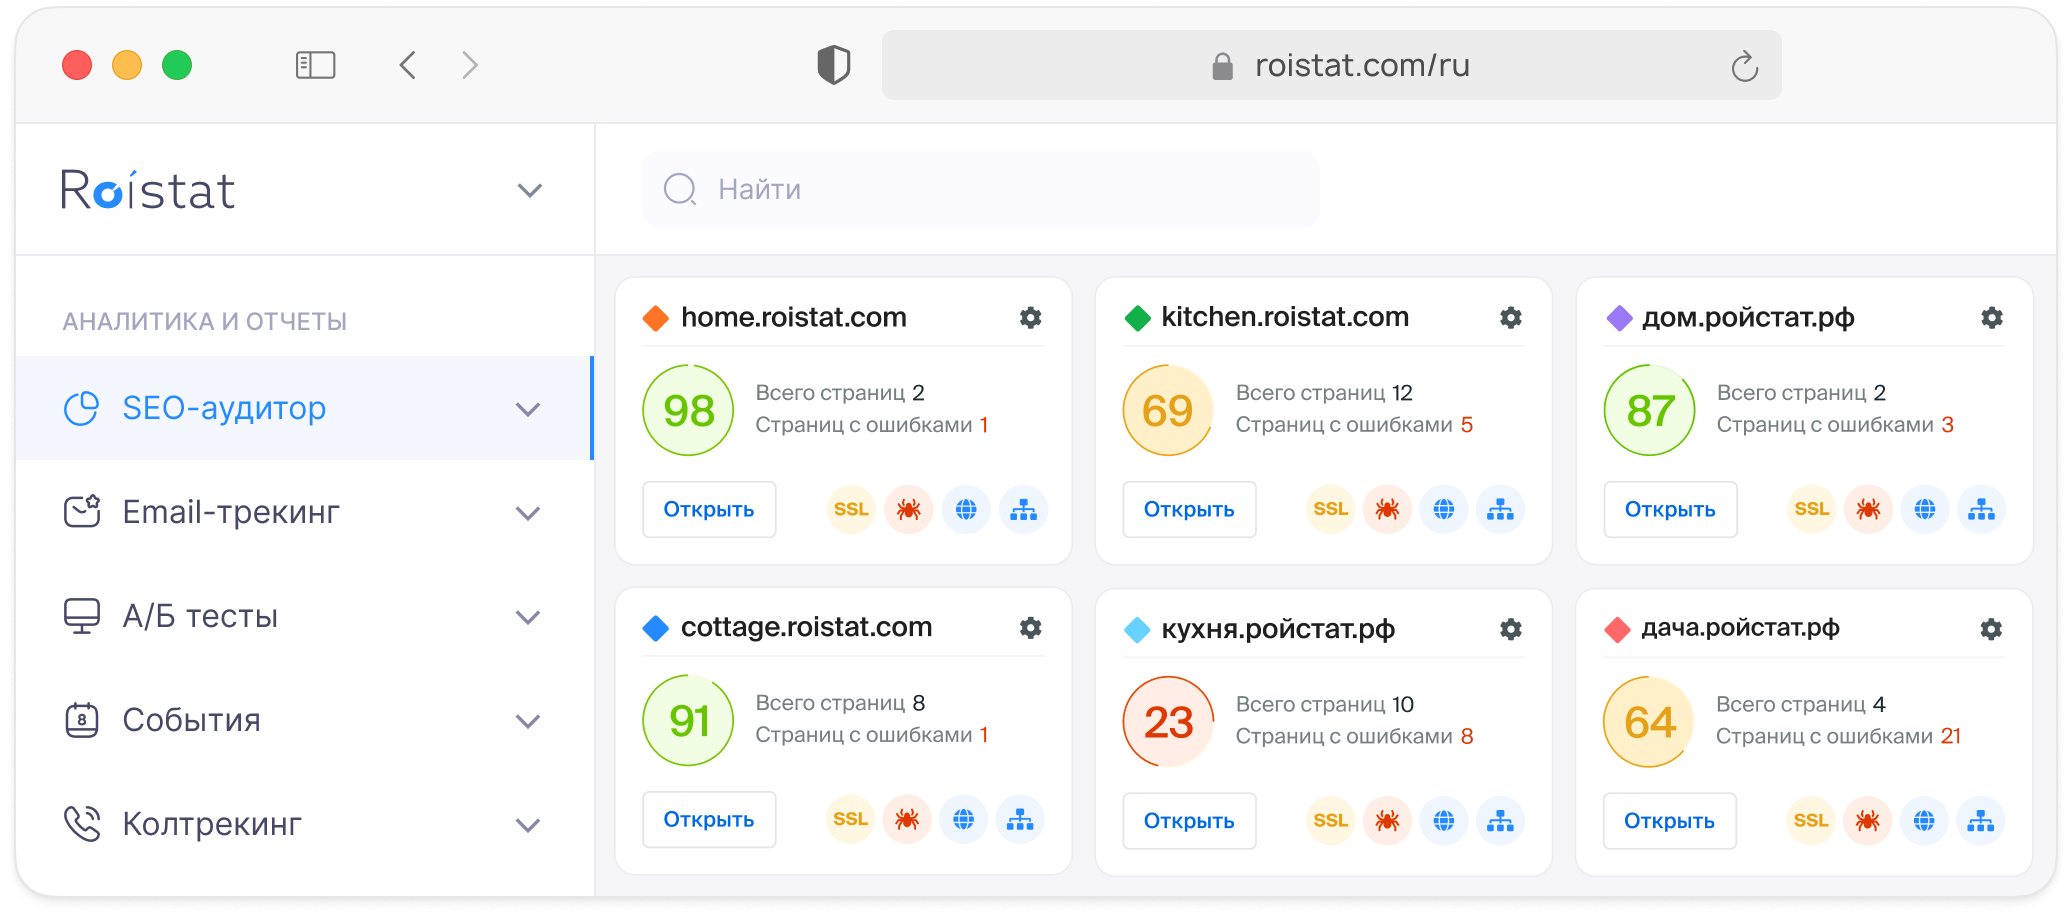Open settings gear for home.roistat.com
Viewport: 2072px width, 920px height.
coord(1030,318)
